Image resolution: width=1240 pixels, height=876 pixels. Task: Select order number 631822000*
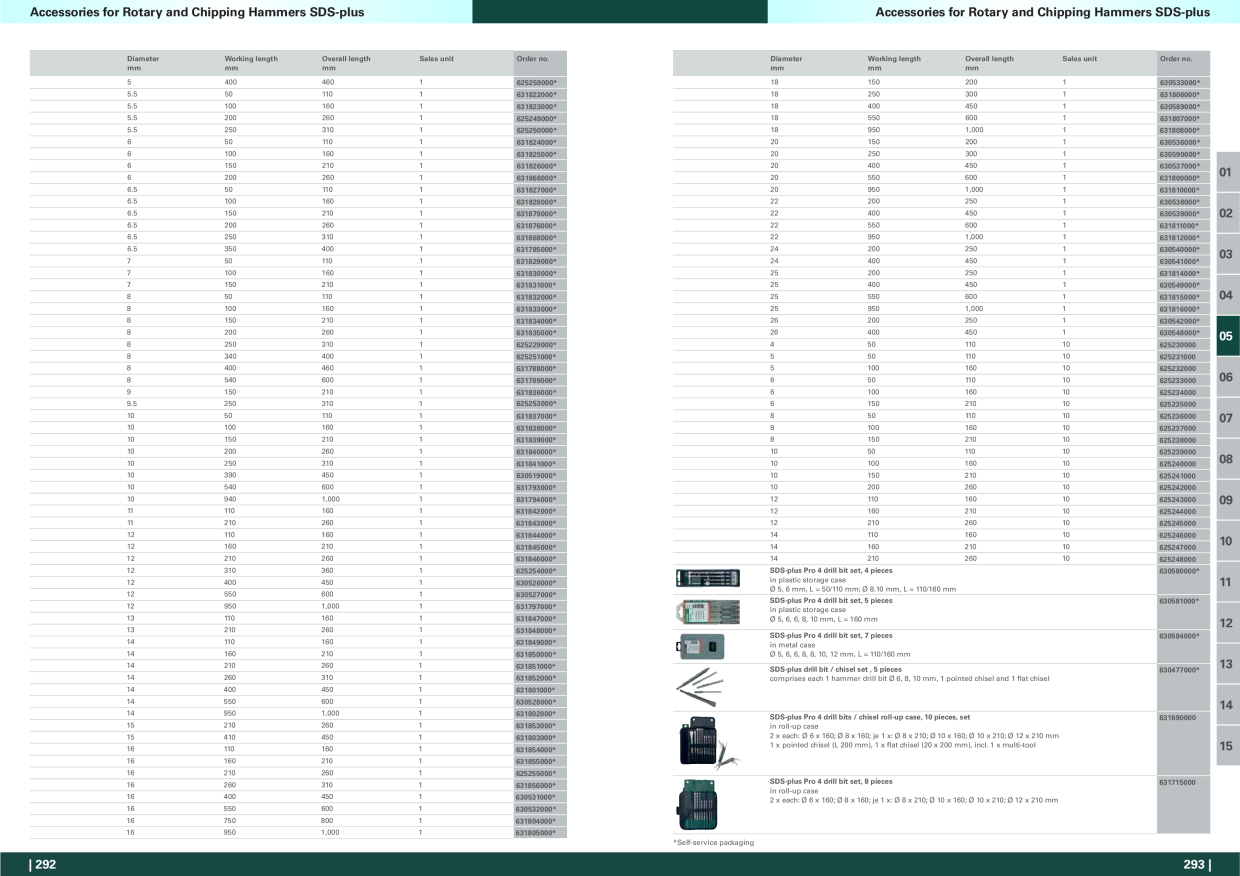pos(536,94)
